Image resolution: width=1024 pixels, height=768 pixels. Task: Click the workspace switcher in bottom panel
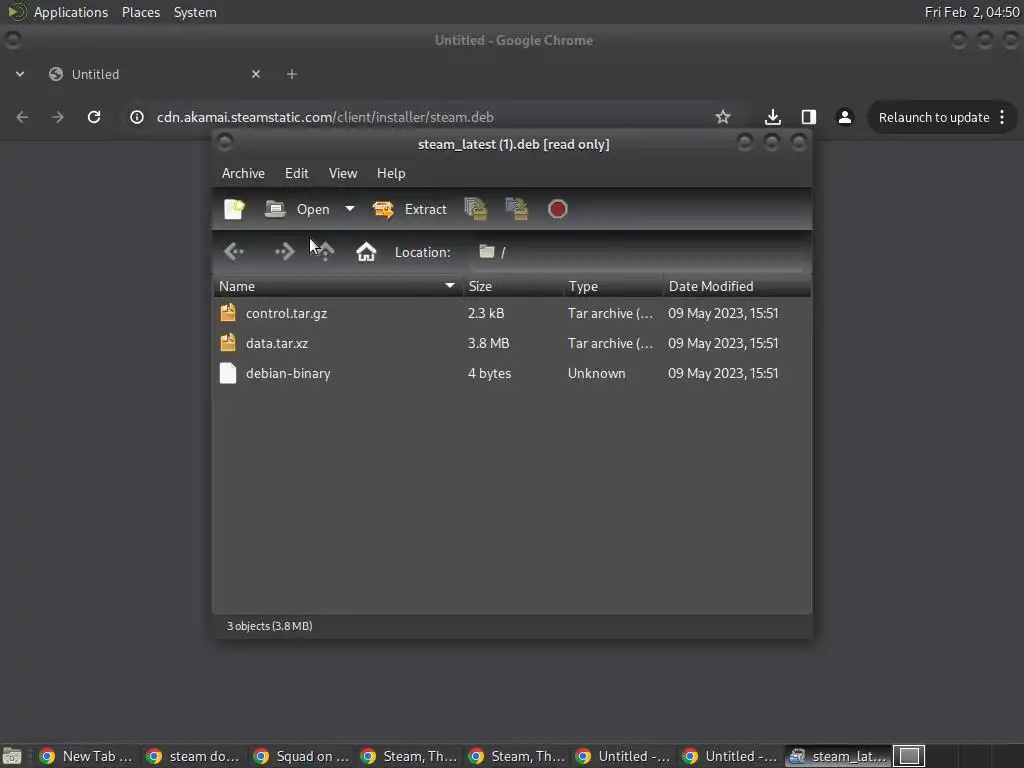click(x=909, y=756)
